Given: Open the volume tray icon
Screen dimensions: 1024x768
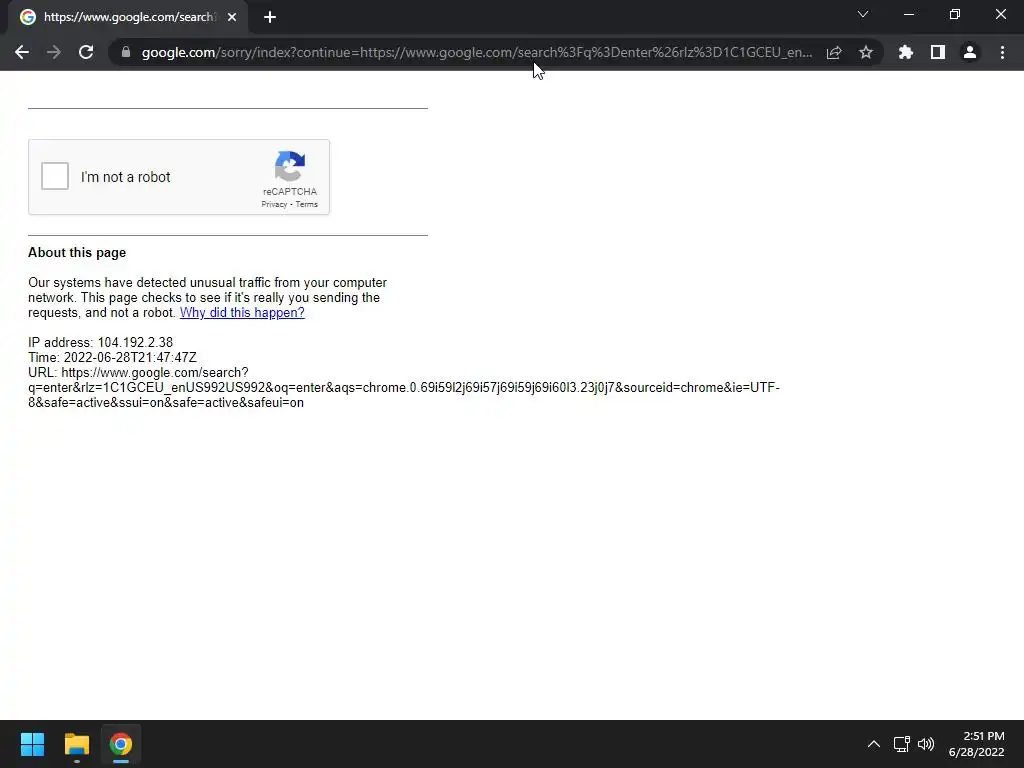Looking at the screenshot, I should pos(926,744).
